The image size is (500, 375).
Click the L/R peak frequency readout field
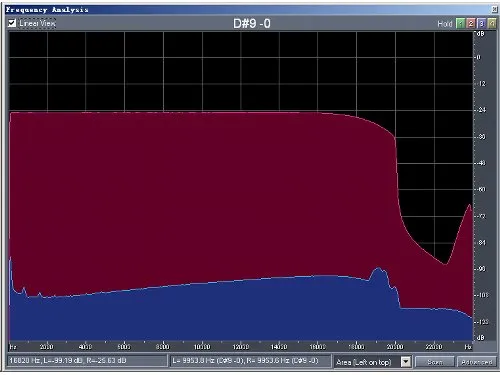tap(250, 361)
